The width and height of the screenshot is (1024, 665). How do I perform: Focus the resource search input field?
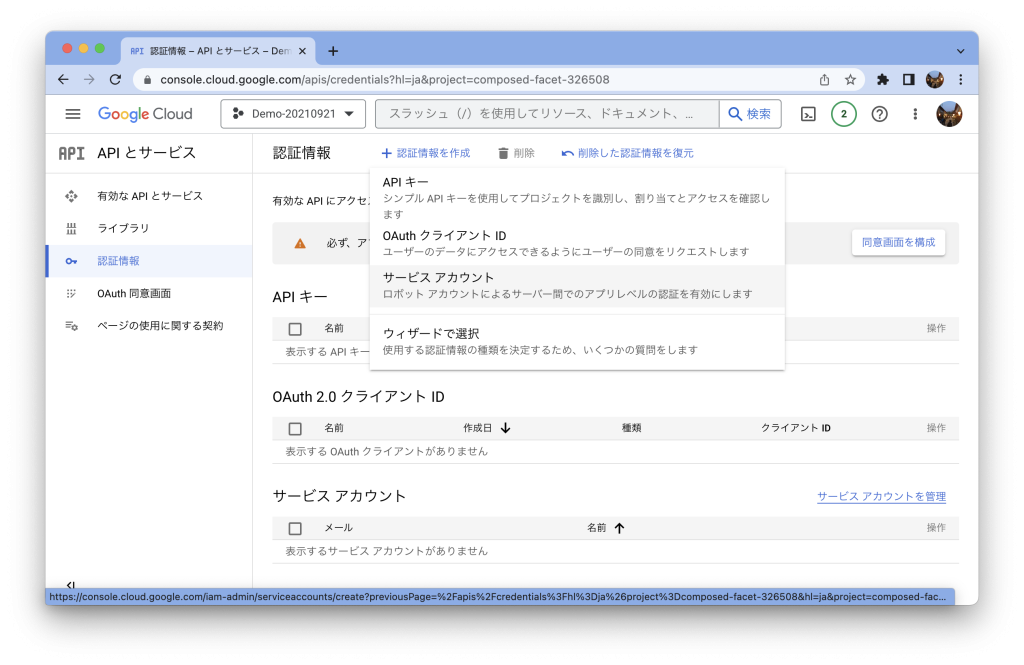pyautogui.click(x=547, y=114)
